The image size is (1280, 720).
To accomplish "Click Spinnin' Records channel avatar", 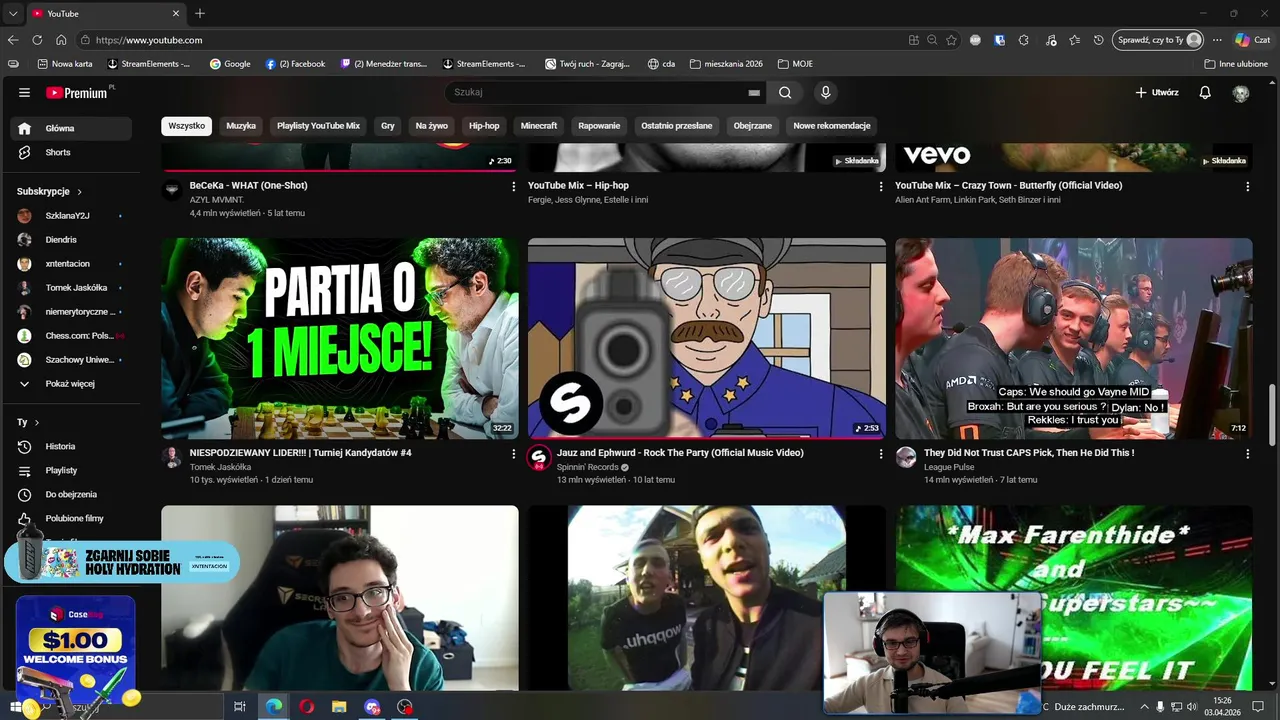I will pos(539,458).
